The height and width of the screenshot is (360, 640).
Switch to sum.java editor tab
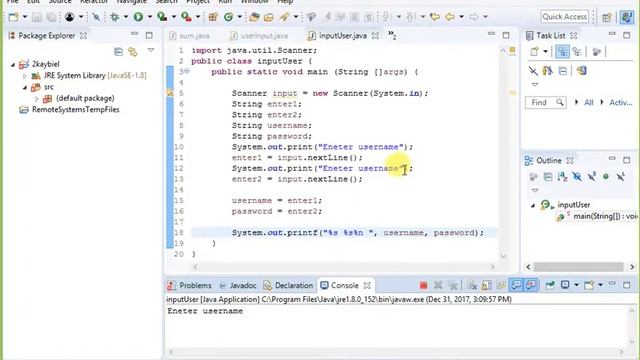pos(190,36)
